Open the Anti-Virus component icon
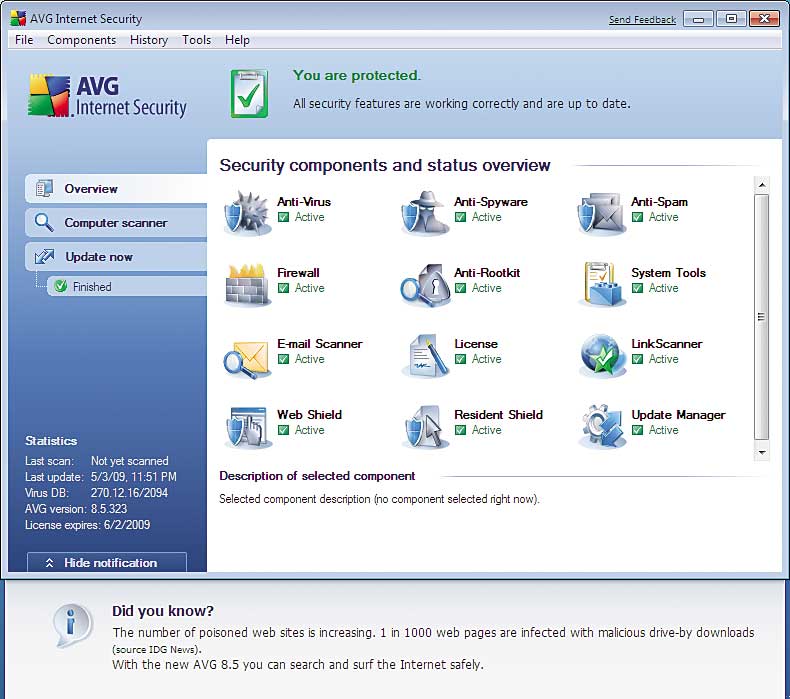This screenshot has width=790, height=699. 247,214
